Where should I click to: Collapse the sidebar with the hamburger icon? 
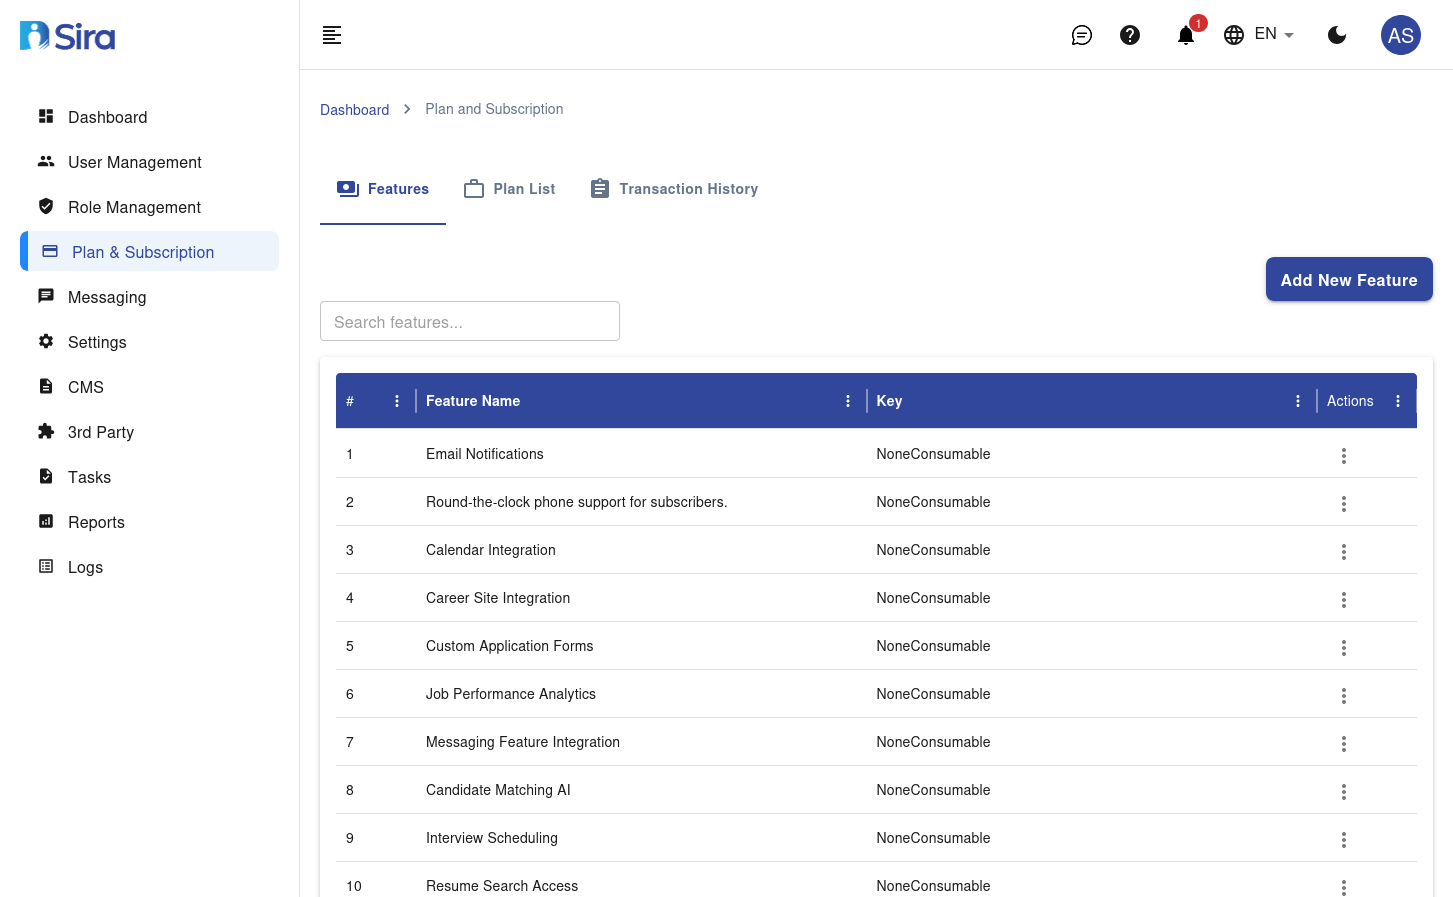tap(331, 34)
